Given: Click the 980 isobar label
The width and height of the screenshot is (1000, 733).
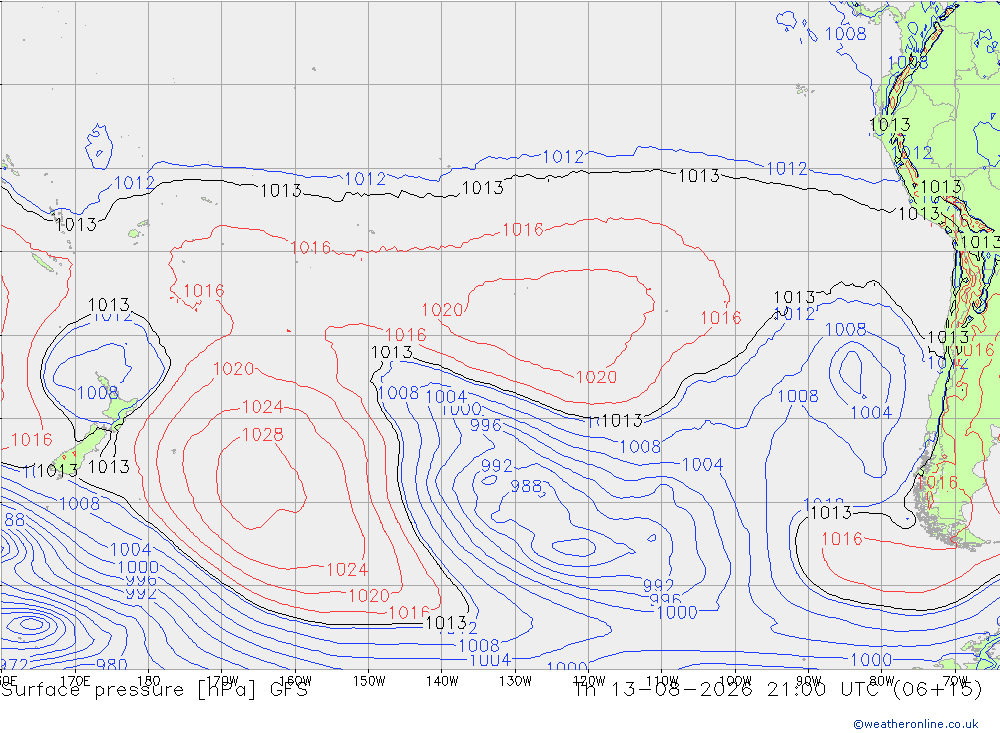Looking at the screenshot, I should [112, 664].
